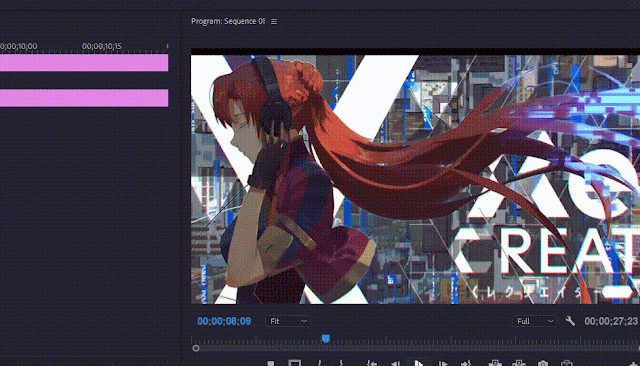Image resolution: width=640 pixels, height=366 pixels.
Task: Click the blue 00;00;08;09 playhead timecode
Action: tap(224, 322)
